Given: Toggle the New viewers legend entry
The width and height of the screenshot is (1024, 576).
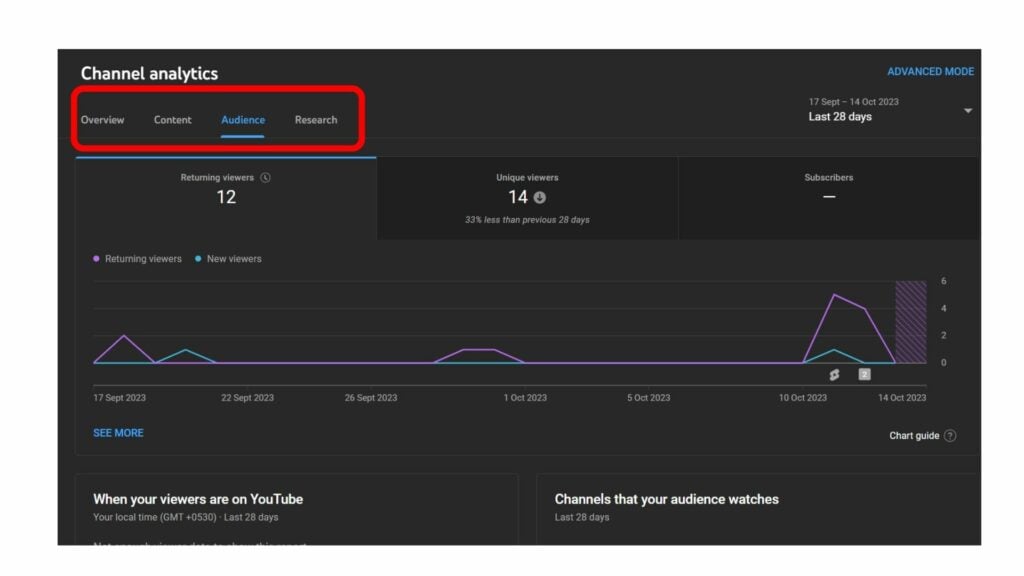Looking at the screenshot, I should coord(233,258).
